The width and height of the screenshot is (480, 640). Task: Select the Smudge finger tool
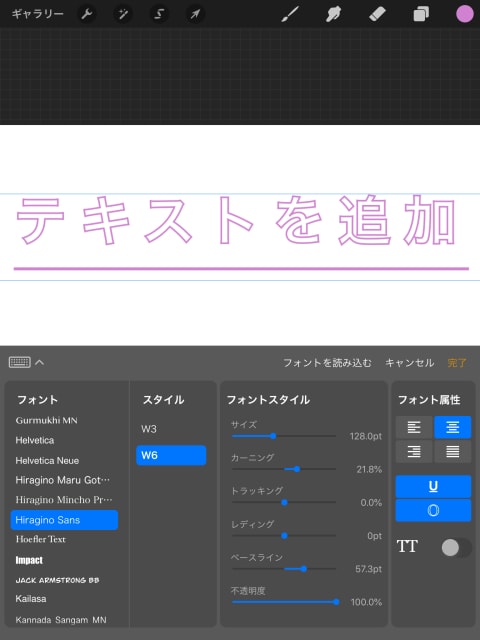point(333,15)
